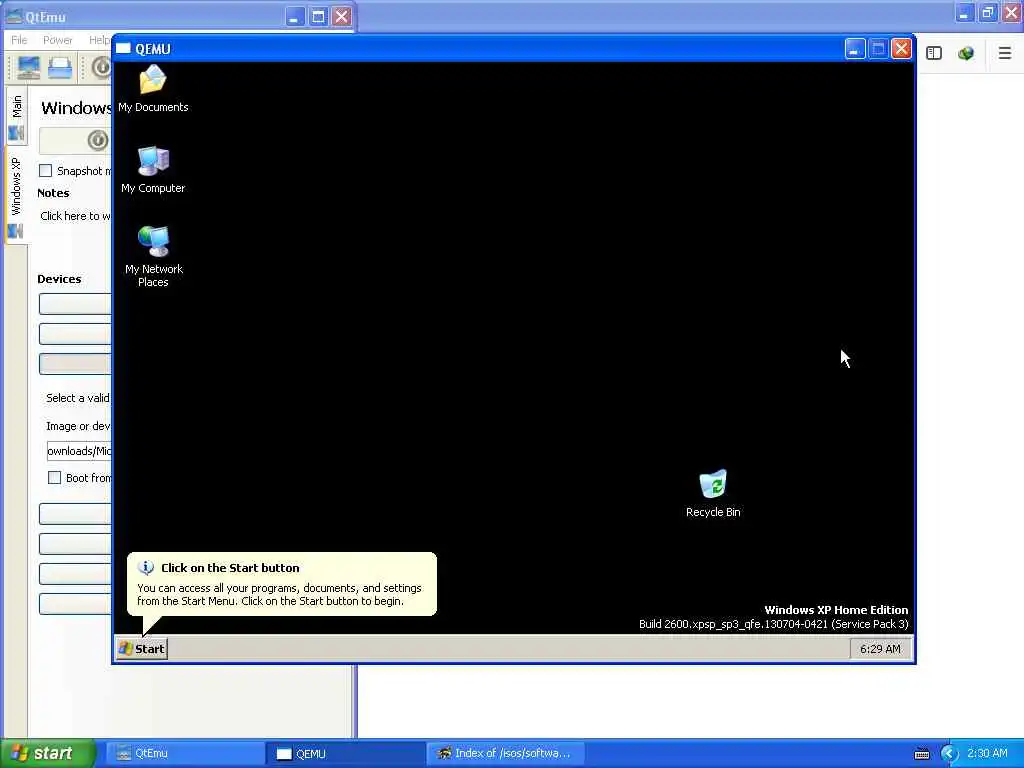Click the image path field showing 'ownloads/Mic'
This screenshot has height=768, width=1024.
point(78,451)
